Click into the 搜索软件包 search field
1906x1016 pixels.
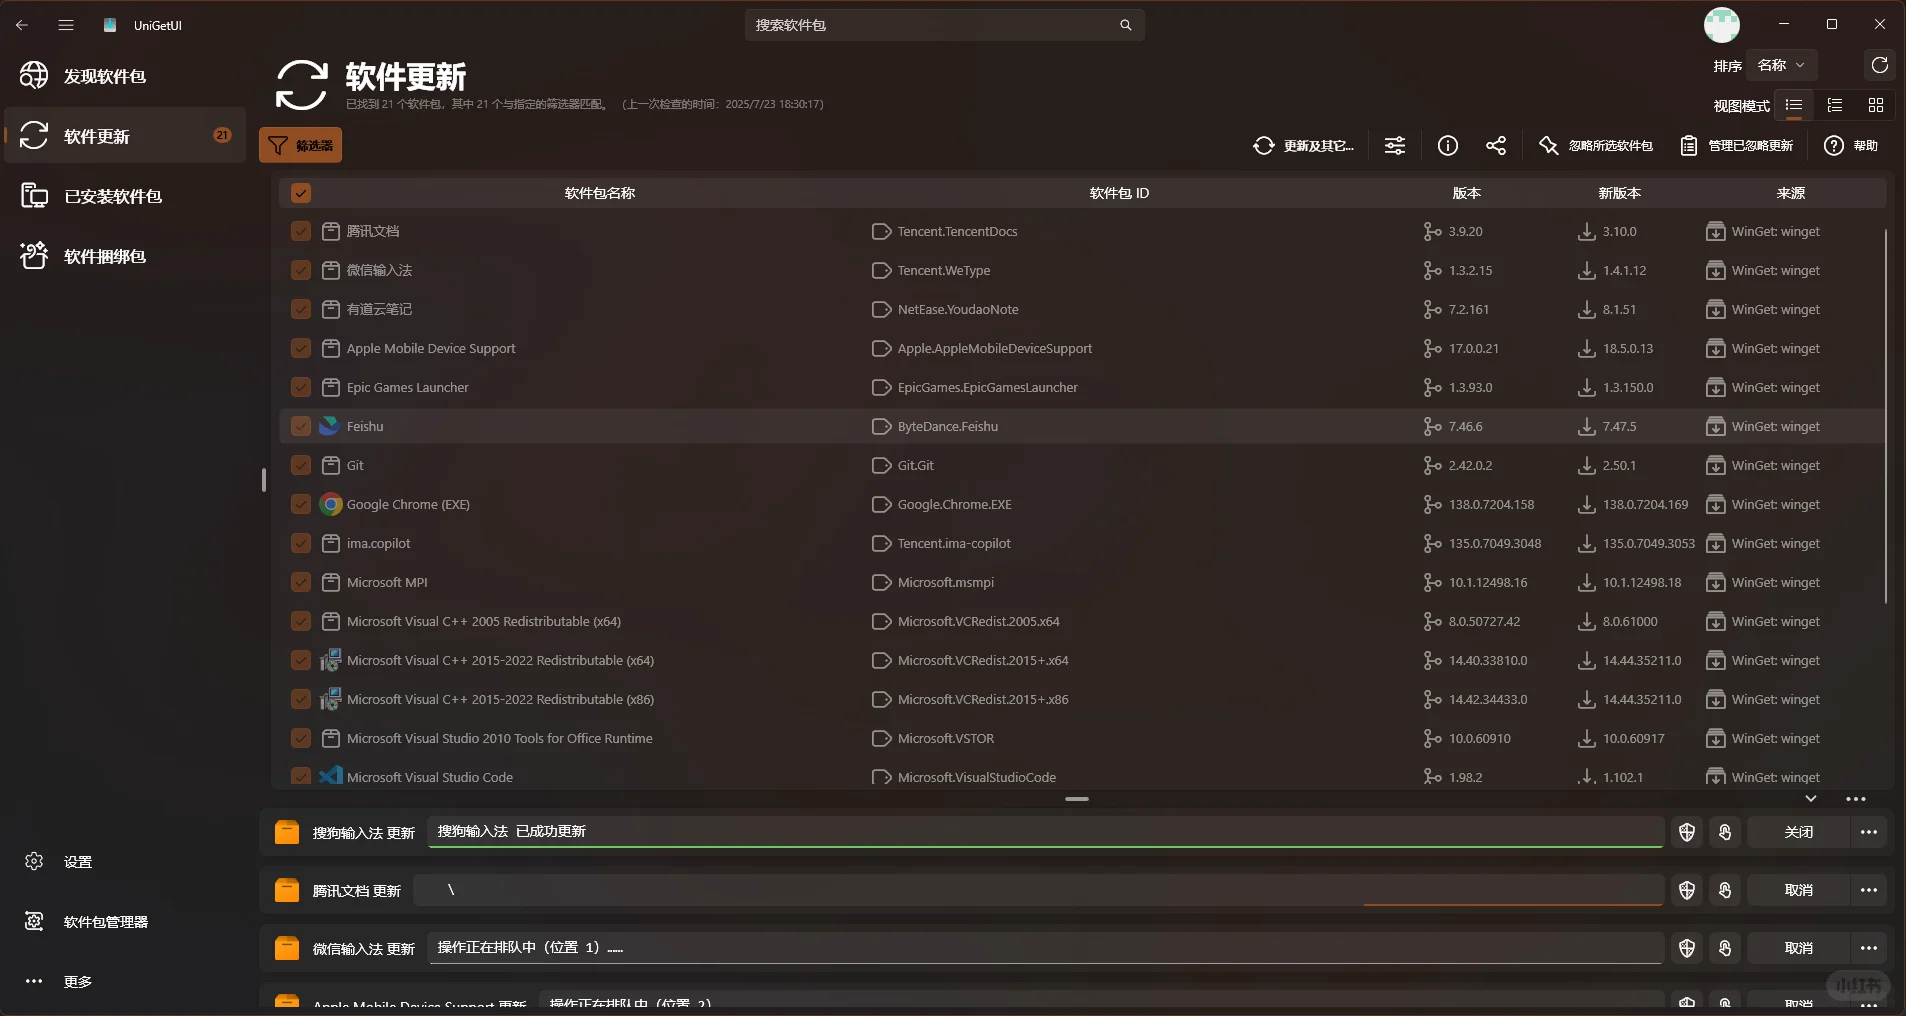[945, 25]
